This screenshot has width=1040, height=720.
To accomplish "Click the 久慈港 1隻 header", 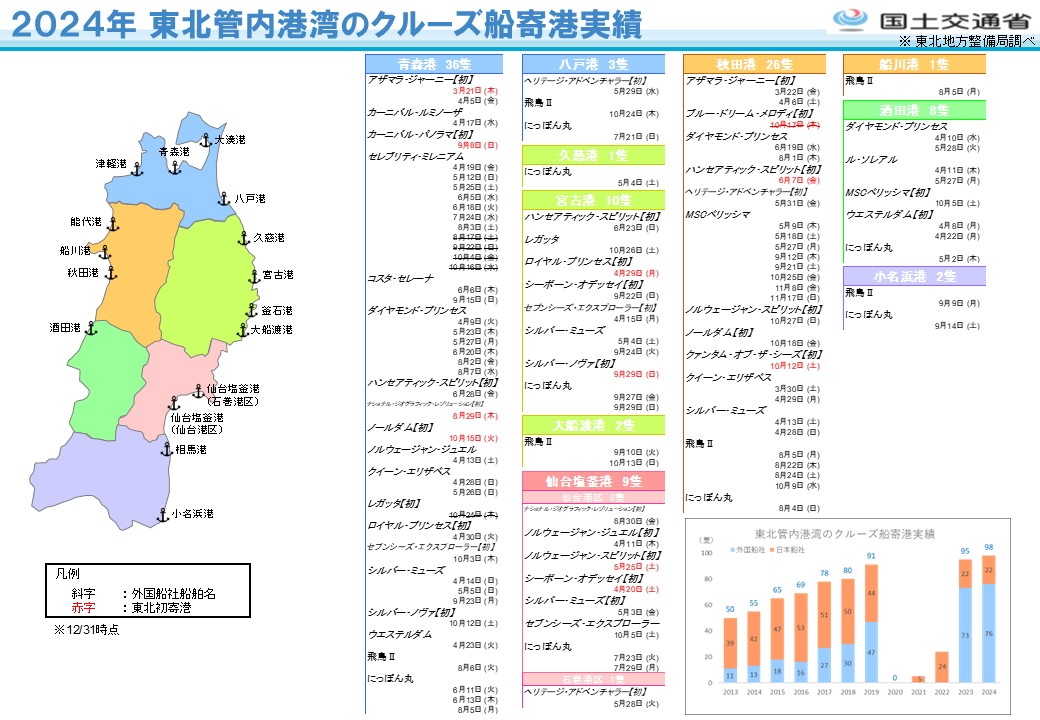I will [x=593, y=155].
